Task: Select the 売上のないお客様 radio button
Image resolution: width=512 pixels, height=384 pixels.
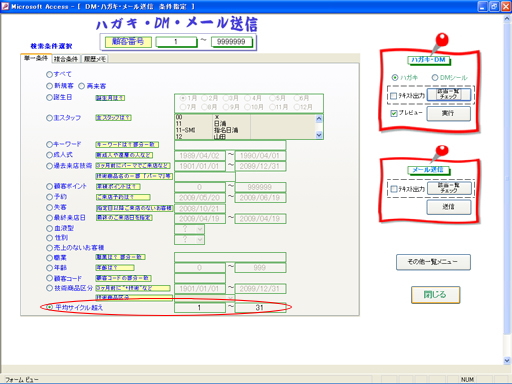Action: click(49, 248)
